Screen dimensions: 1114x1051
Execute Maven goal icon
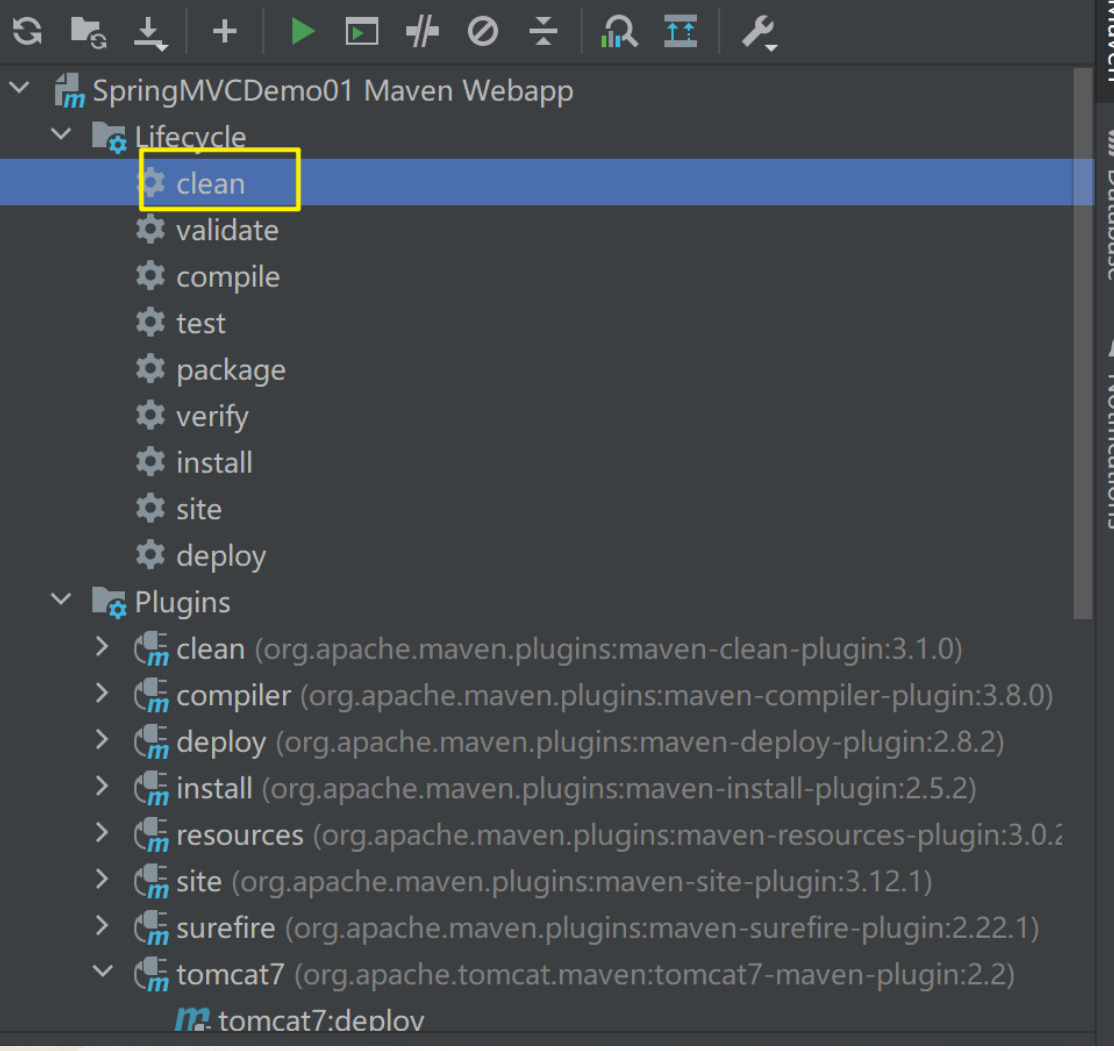tap(362, 32)
